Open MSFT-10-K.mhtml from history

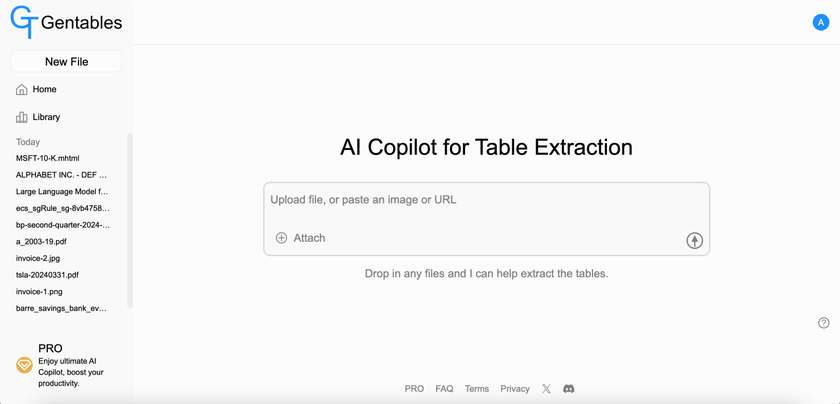pyautogui.click(x=48, y=158)
